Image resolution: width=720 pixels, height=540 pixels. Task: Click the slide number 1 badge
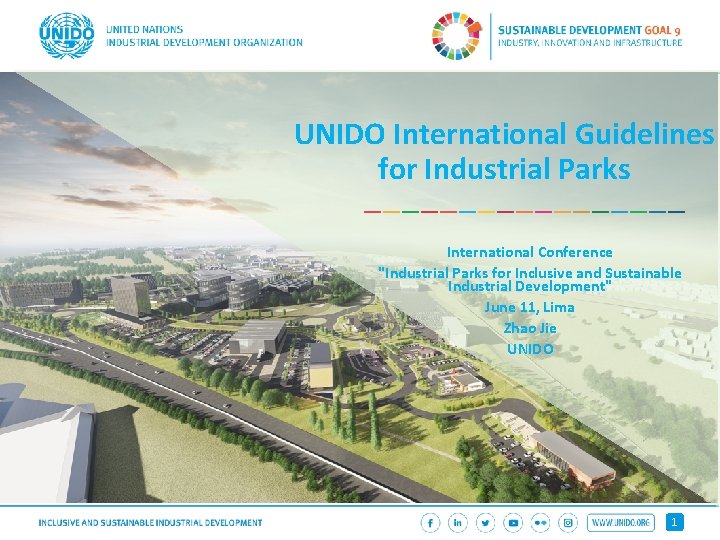(675, 523)
